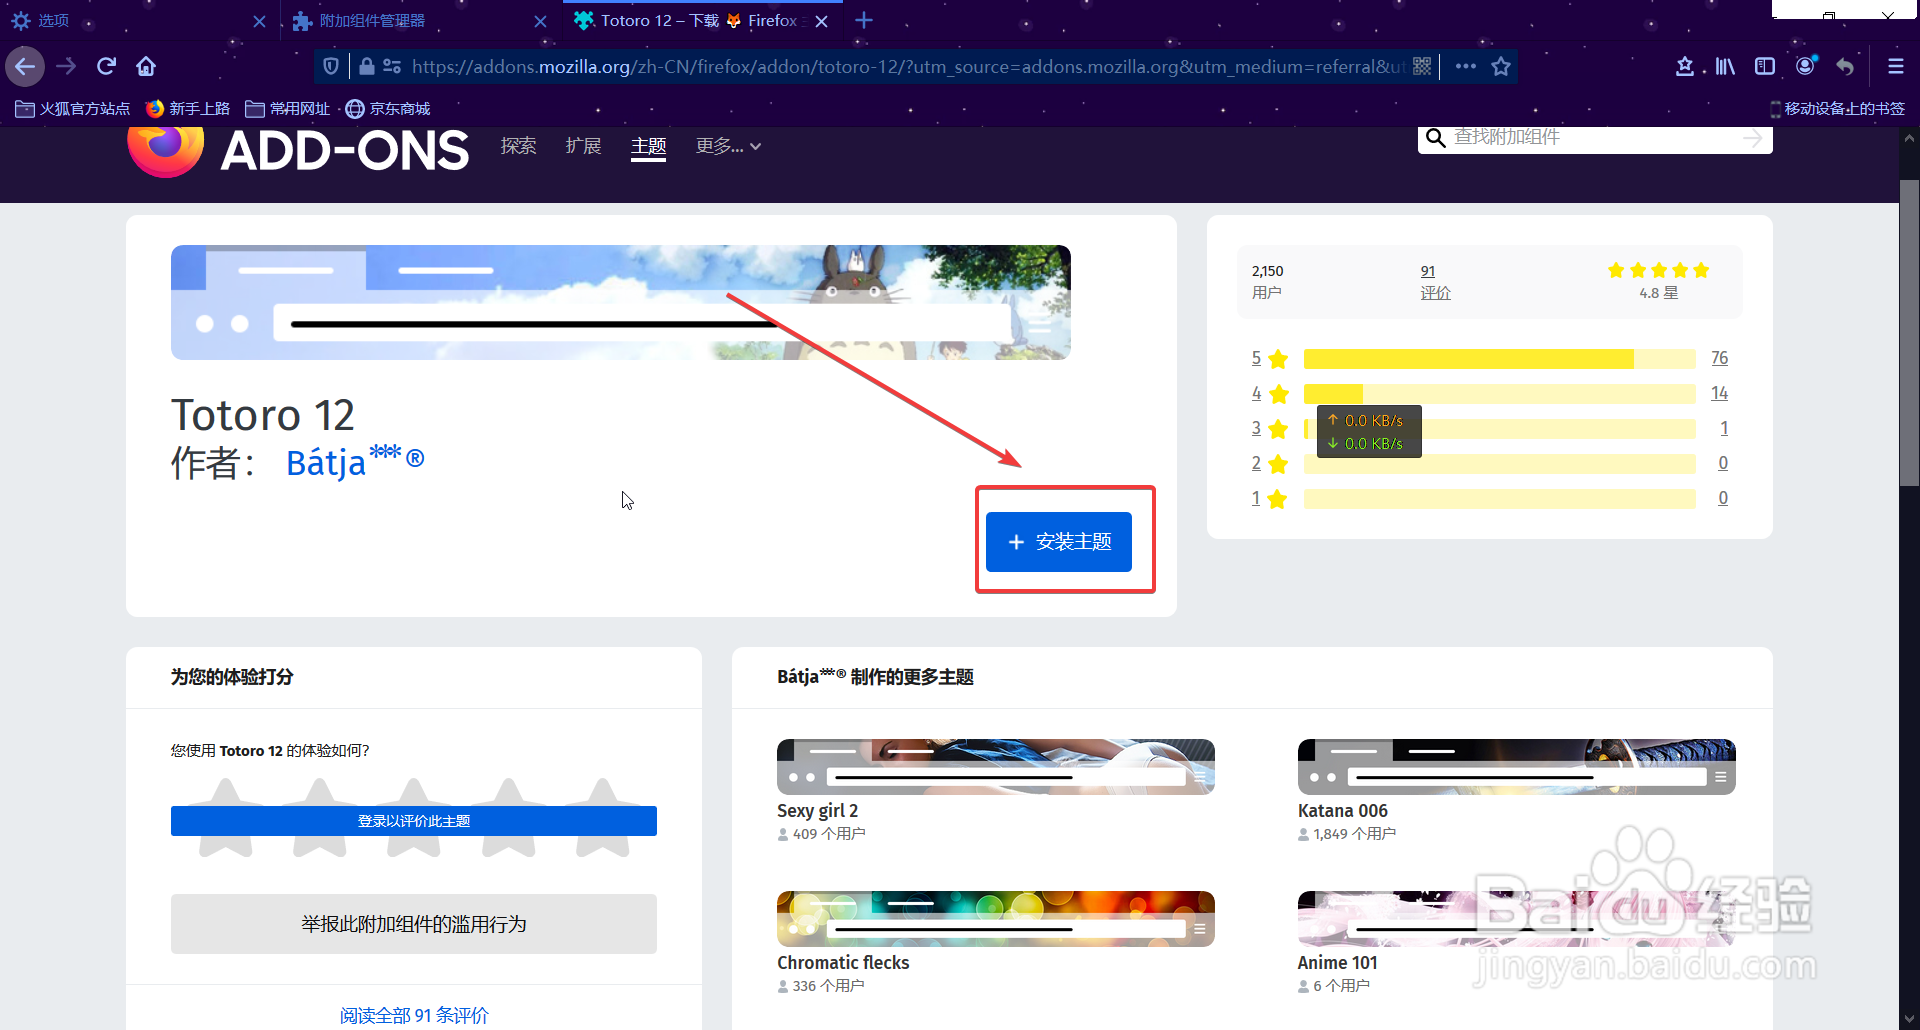Filter reviews by 5 stars

1269,358
